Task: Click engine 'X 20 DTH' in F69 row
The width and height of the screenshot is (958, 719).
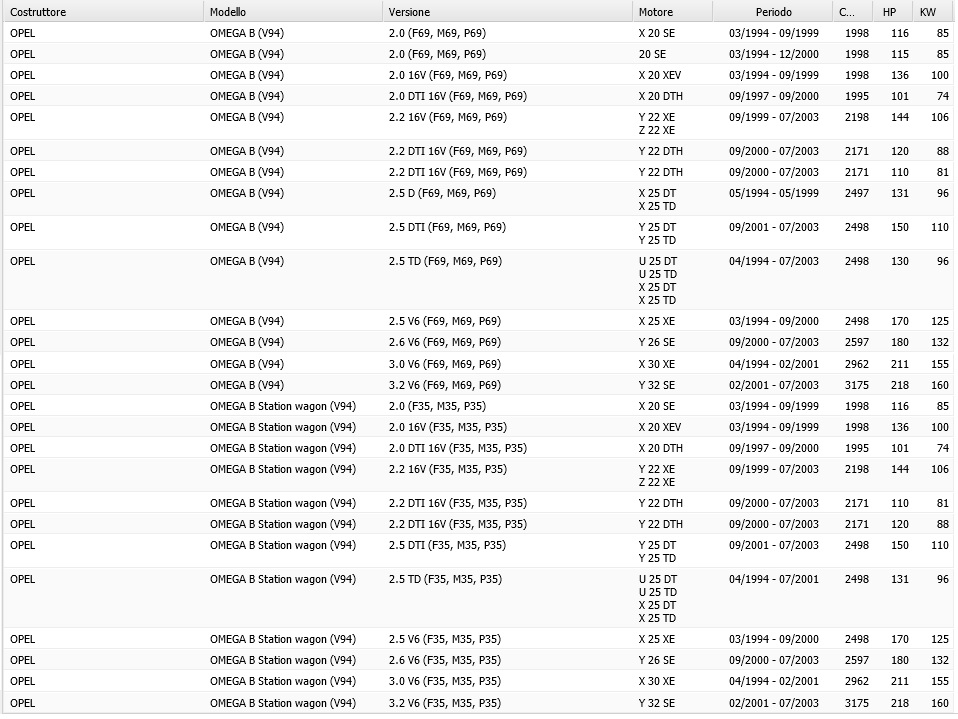Action: [x=660, y=96]
